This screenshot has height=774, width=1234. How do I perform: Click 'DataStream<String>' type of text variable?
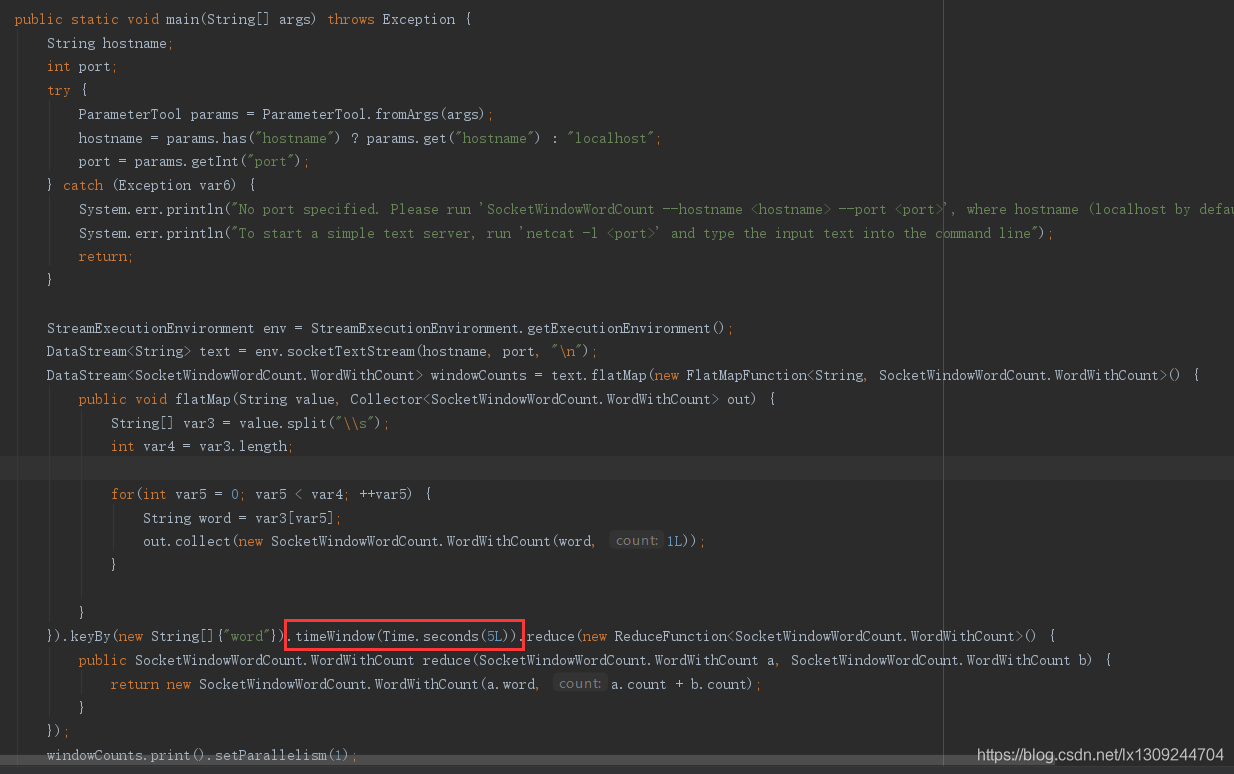point(119,352)
